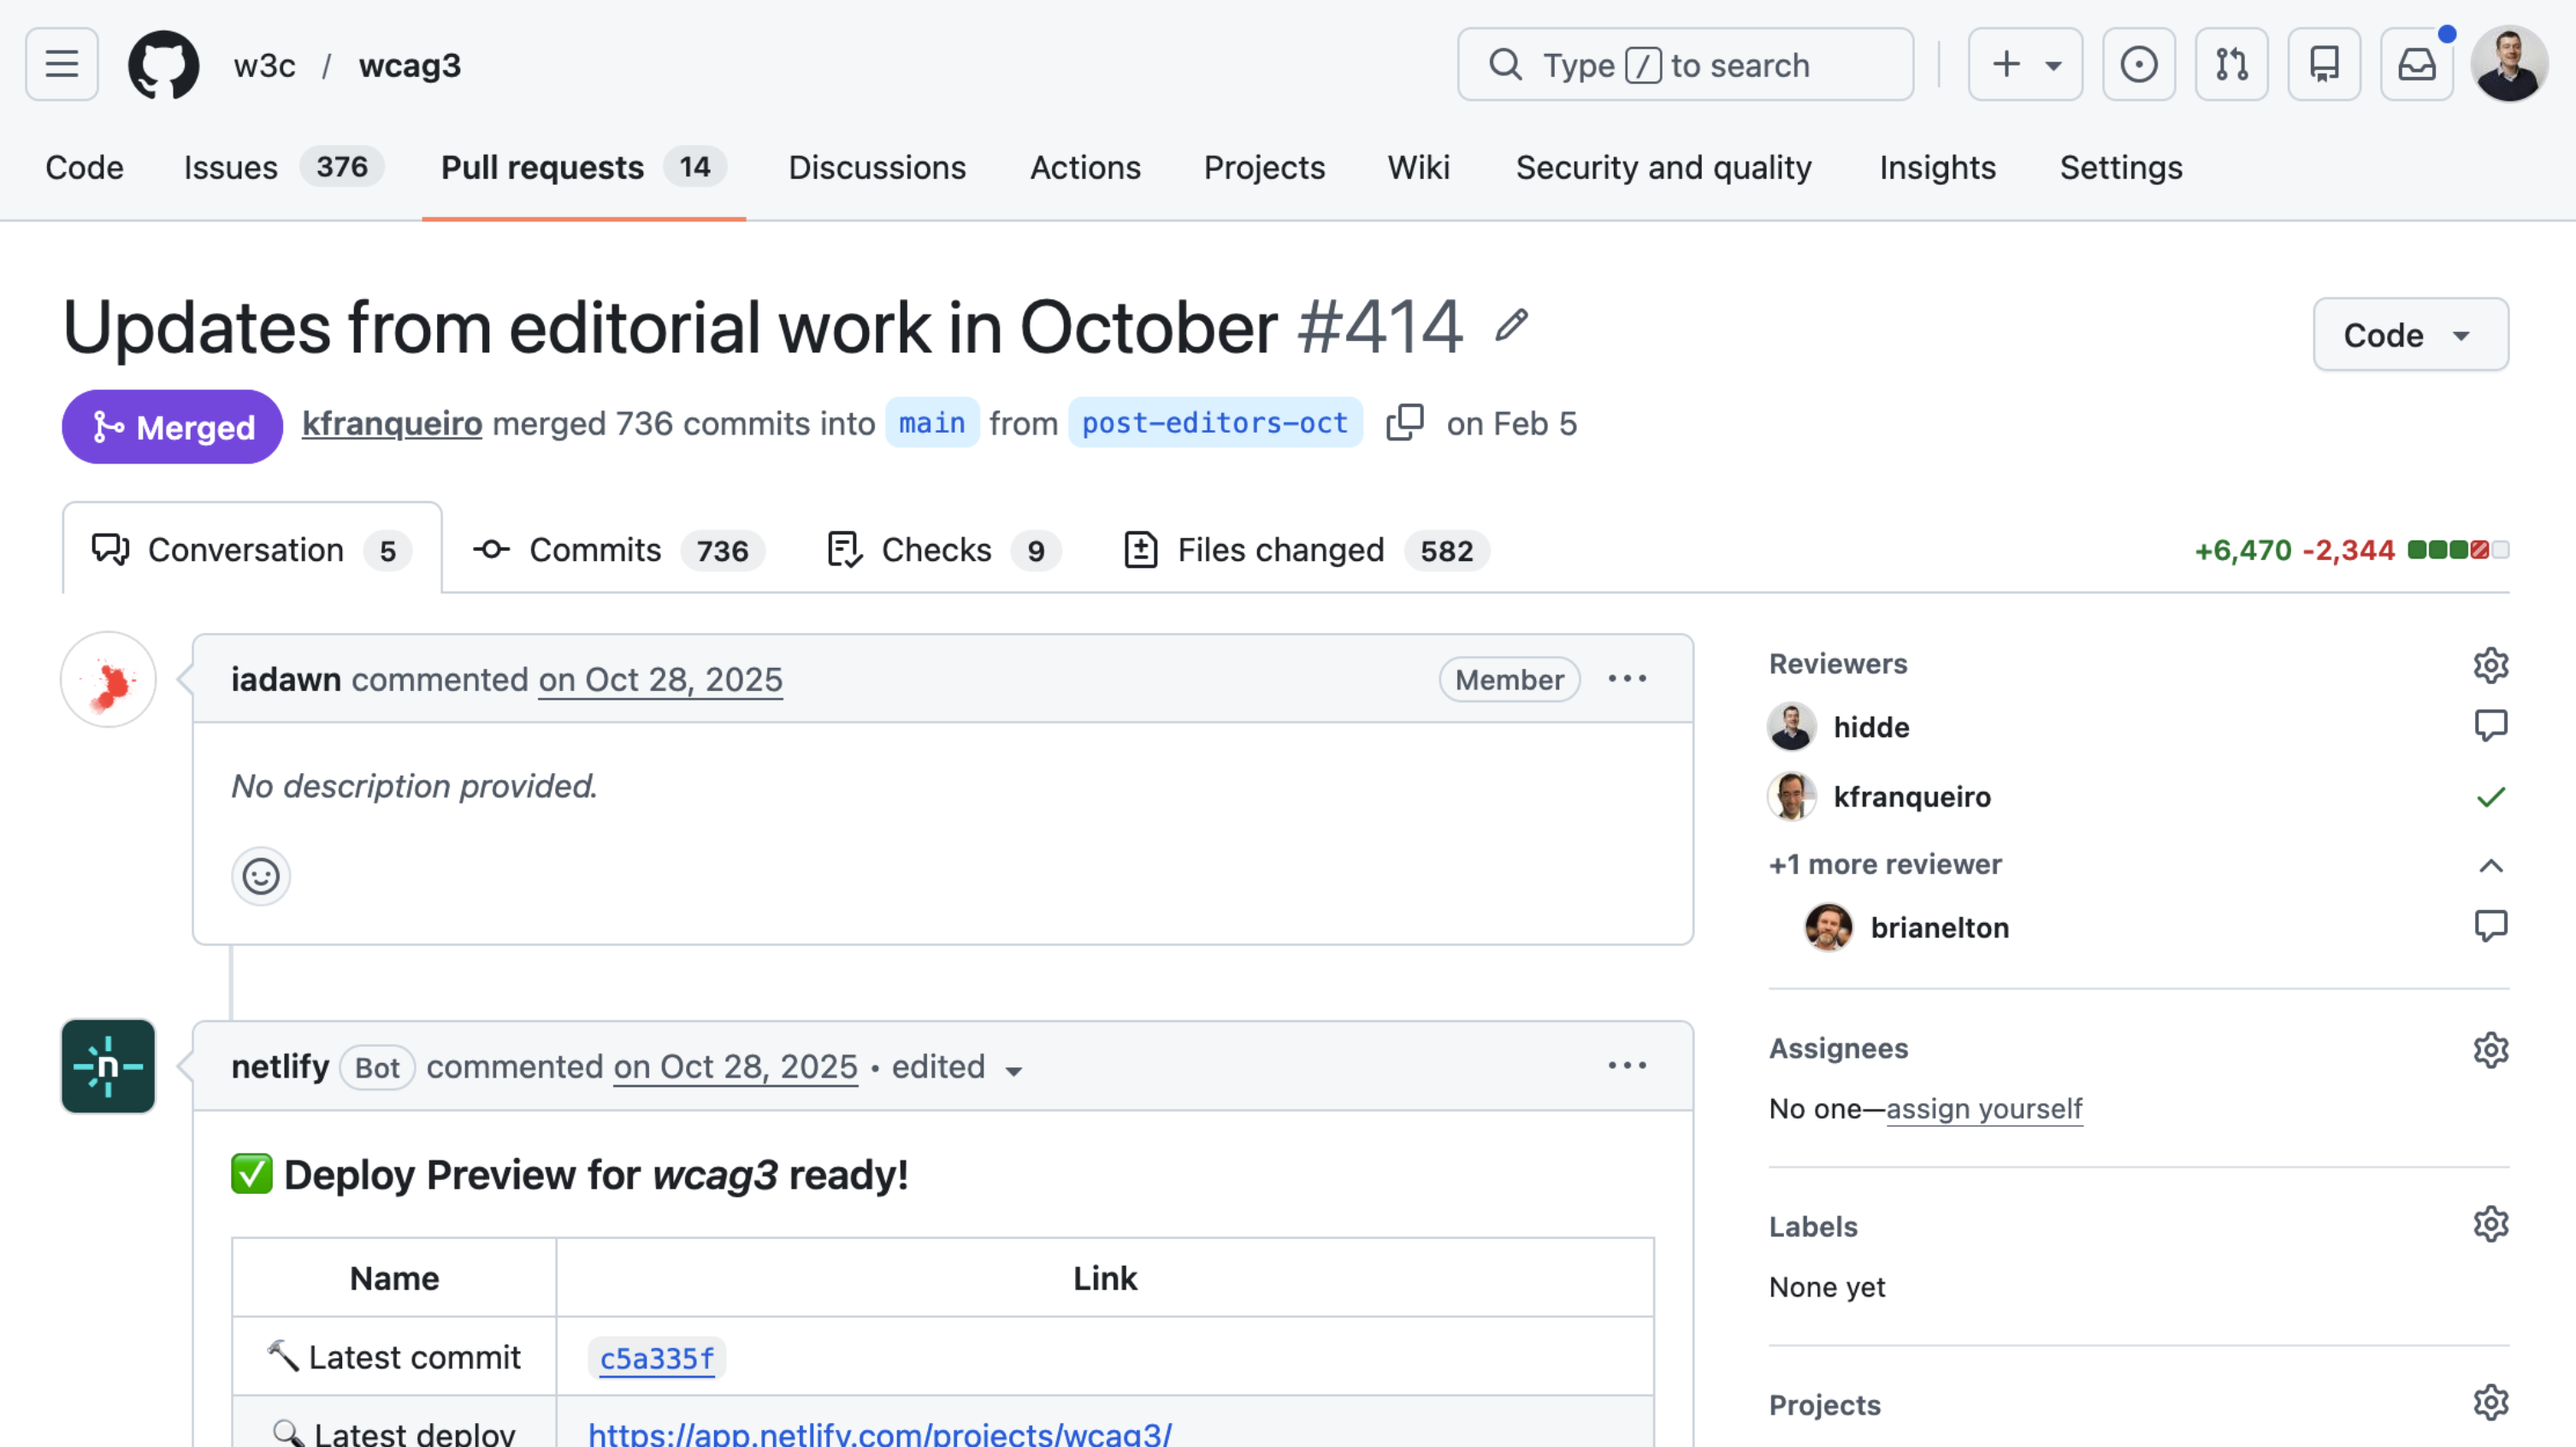
Task: Open the Wiki tab
Action: [x=1418, y=167]
